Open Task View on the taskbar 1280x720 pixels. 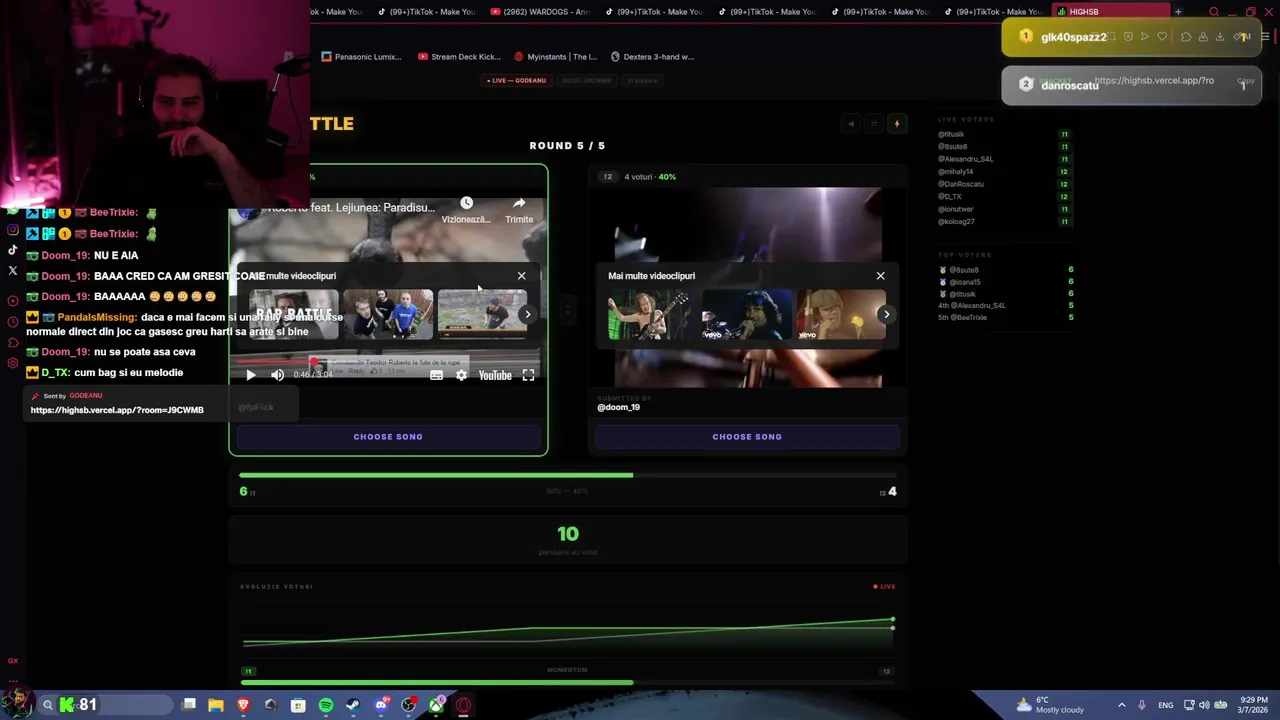(189, 705)
